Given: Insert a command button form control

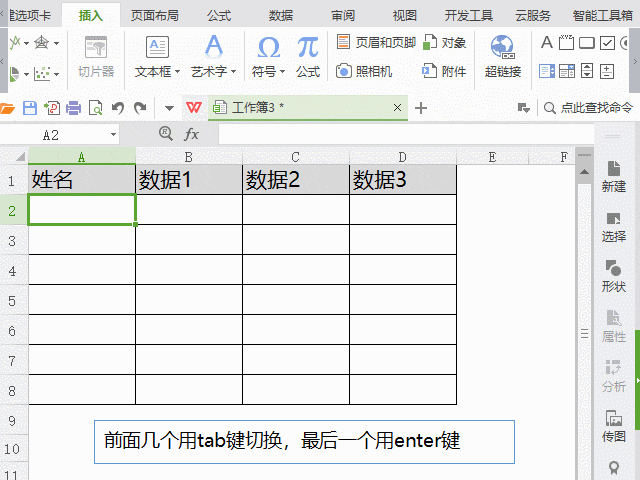Looking at the screenshot, I should [x=587, y=43].
